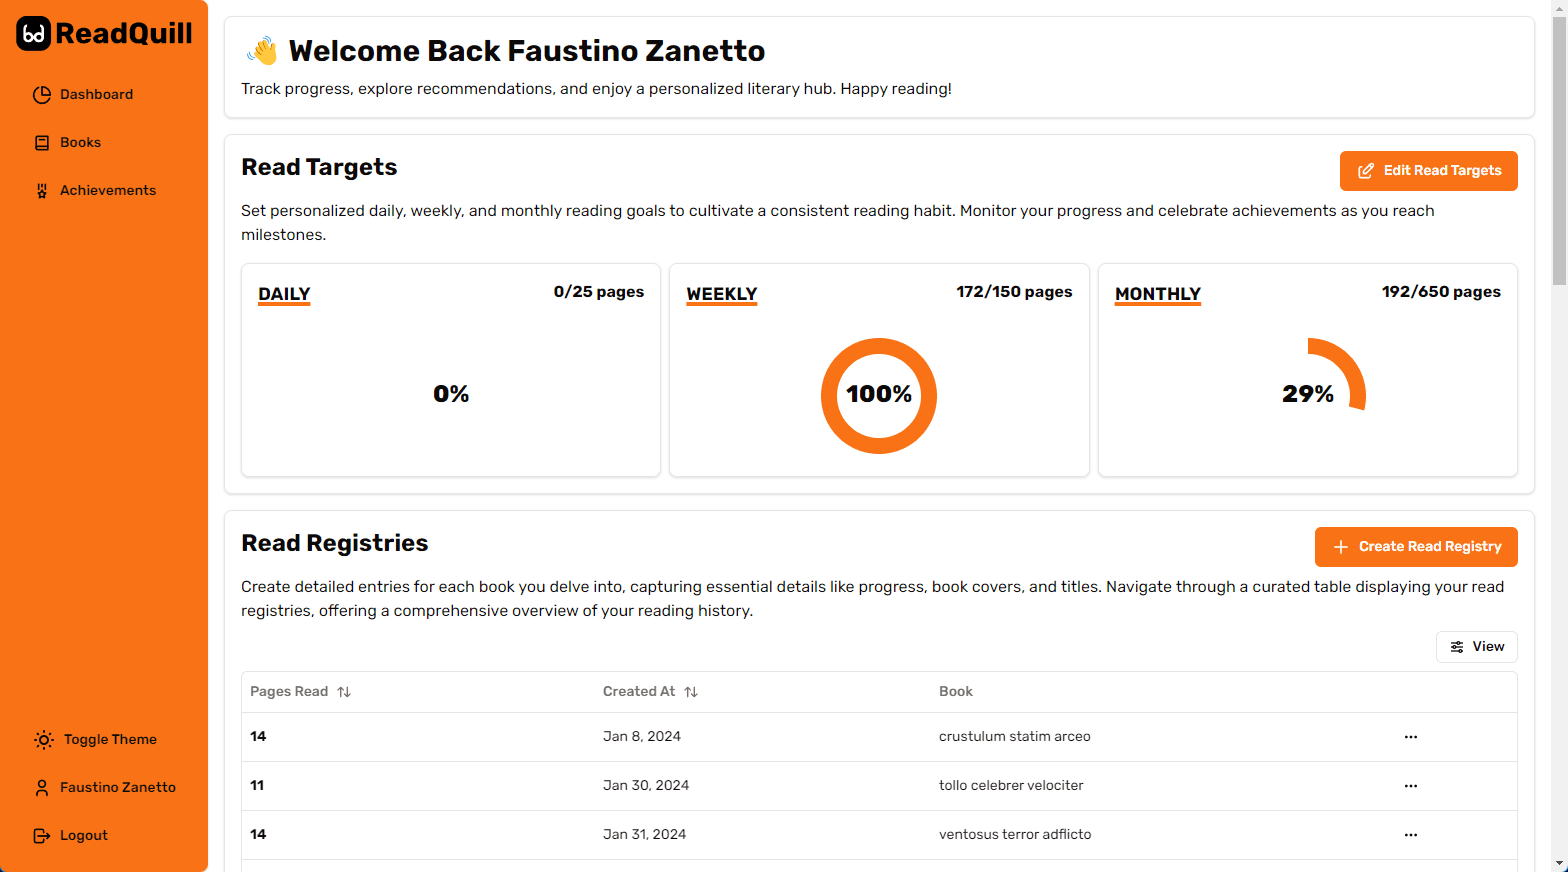Image resolution: width=1568 pixels, height=872 pixels.
Task: Click the Logout arrow icon
Action: point(42,836)
